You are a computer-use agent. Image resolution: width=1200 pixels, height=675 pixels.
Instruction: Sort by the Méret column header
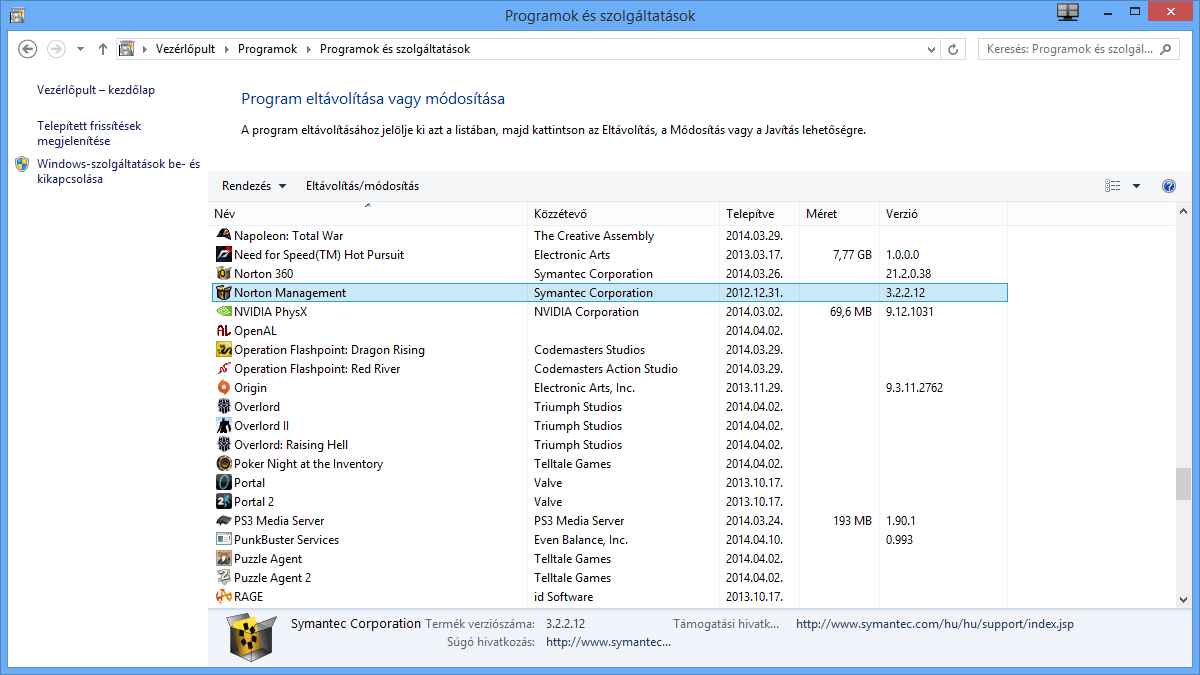[840, 214]
